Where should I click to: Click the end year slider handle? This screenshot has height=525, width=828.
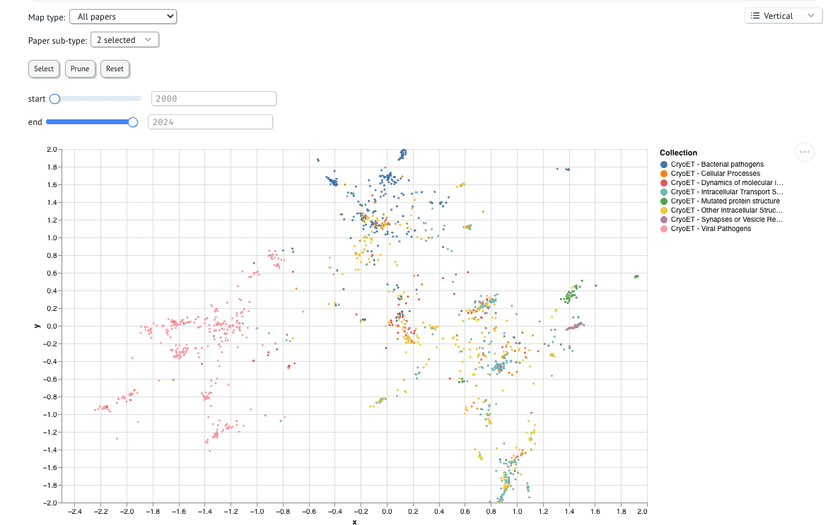coord(133,122)
